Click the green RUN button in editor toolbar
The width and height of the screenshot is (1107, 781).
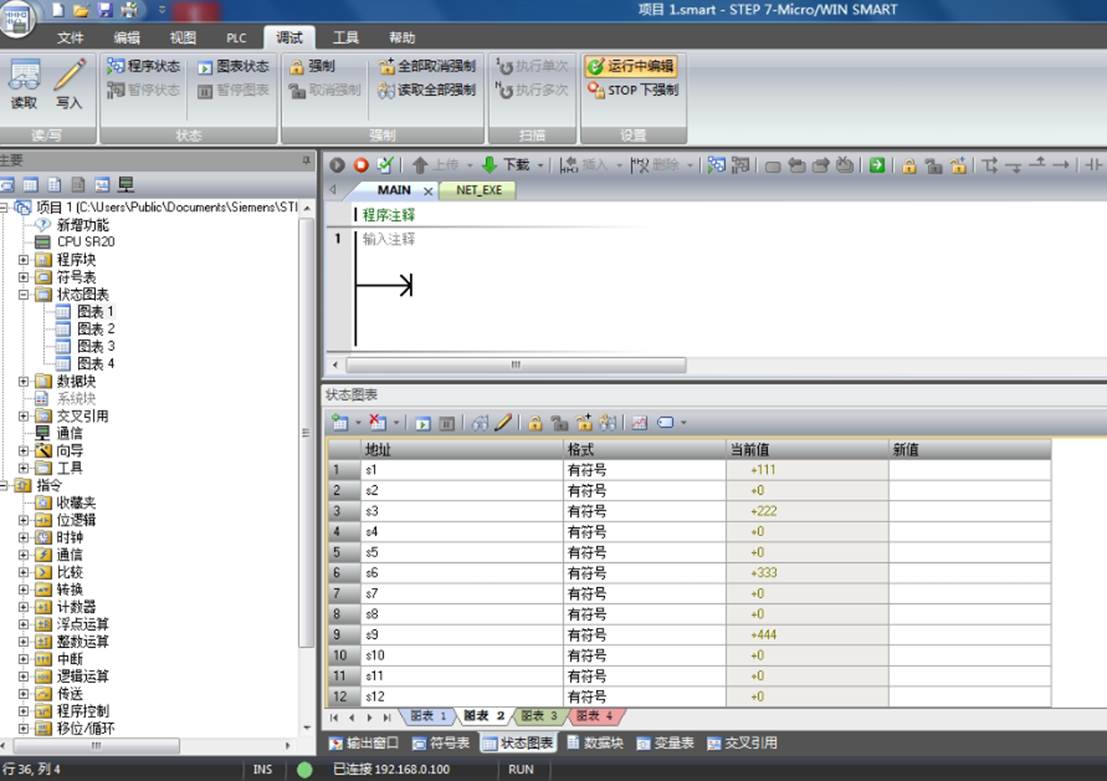337,165
